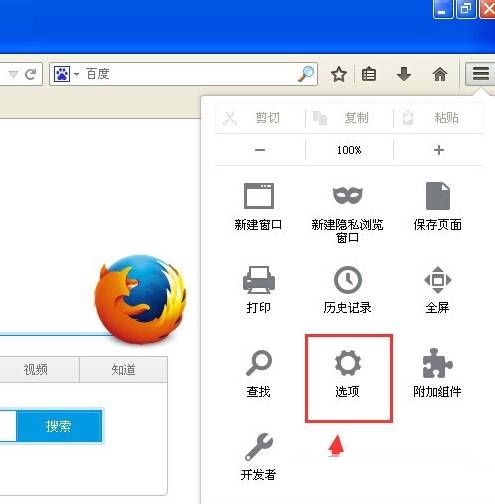Restore down the browser window
The image size is (495, 504).
click(x=465, y=9)
